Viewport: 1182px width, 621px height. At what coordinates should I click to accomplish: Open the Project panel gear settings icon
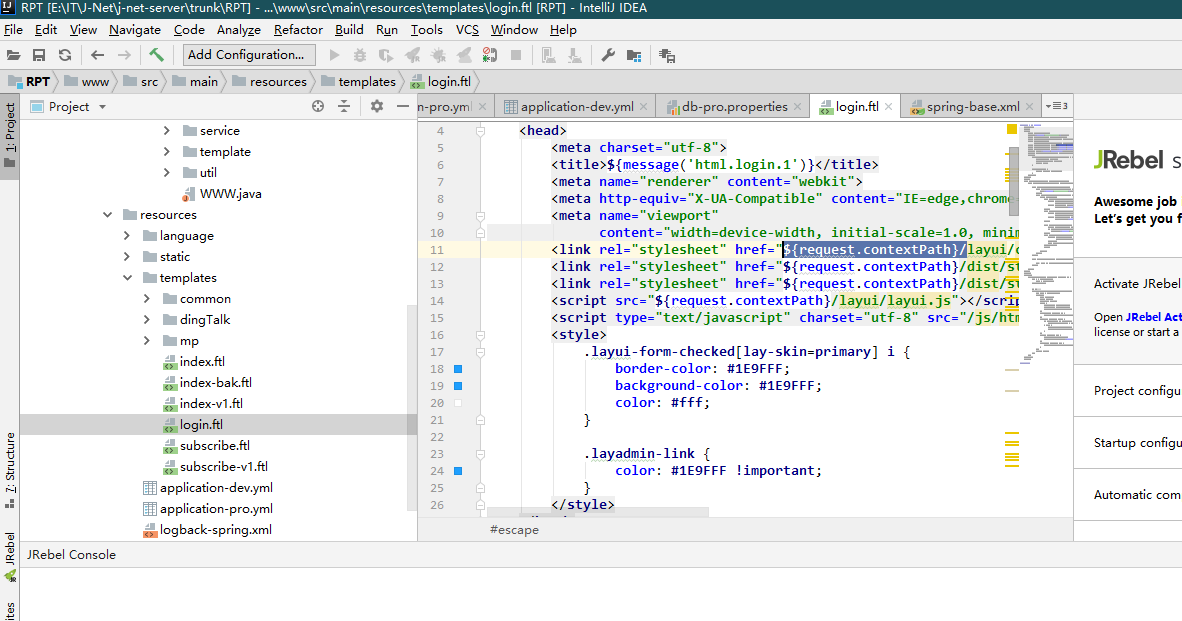click(376, 105)
